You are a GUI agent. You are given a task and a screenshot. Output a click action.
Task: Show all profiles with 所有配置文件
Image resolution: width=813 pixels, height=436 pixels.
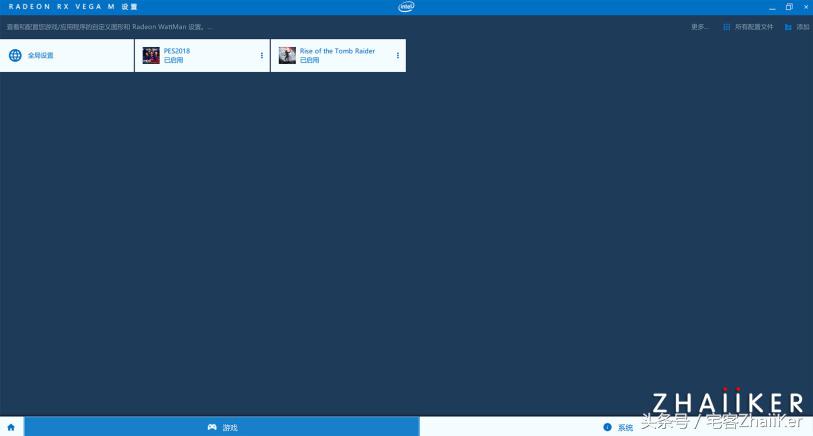coord(754,27)
